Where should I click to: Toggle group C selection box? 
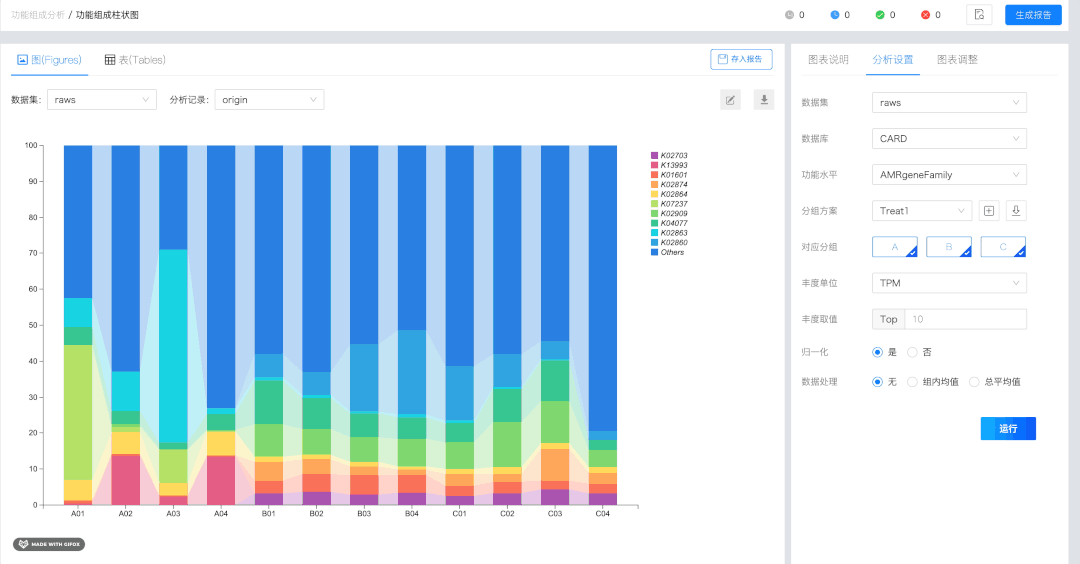[1003, 247]
